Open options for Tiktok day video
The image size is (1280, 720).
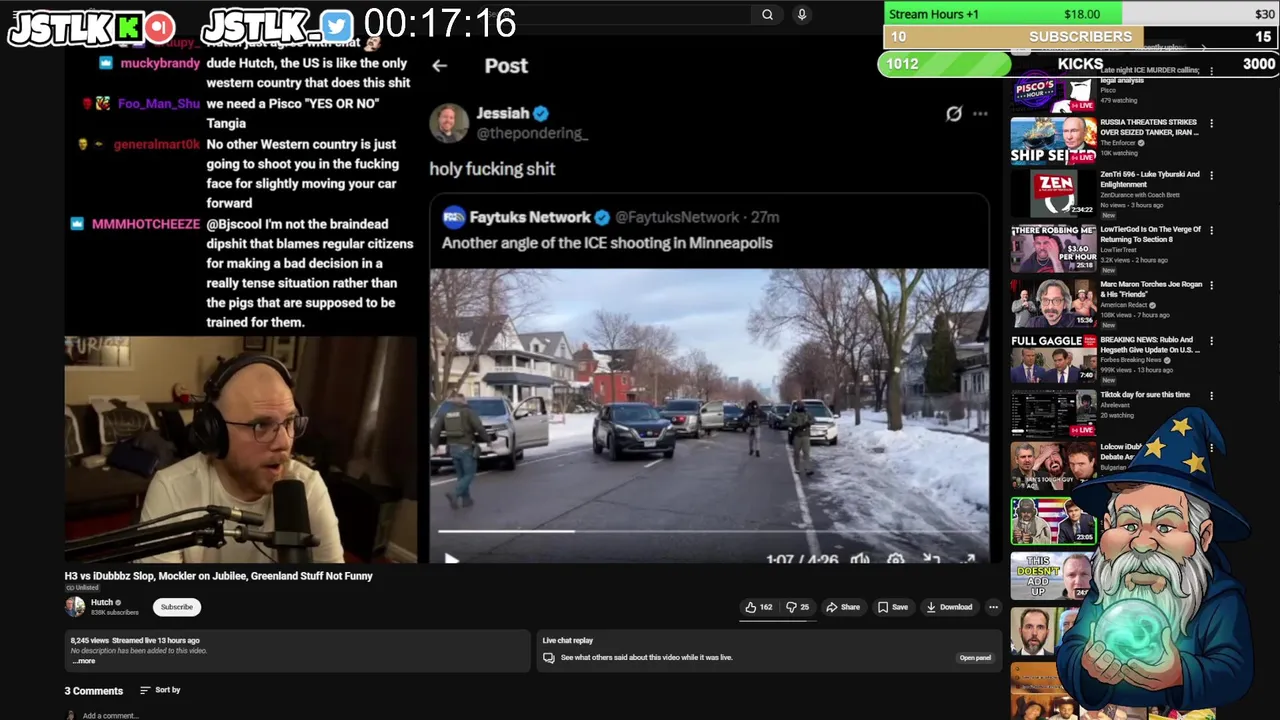point(1211,396)
